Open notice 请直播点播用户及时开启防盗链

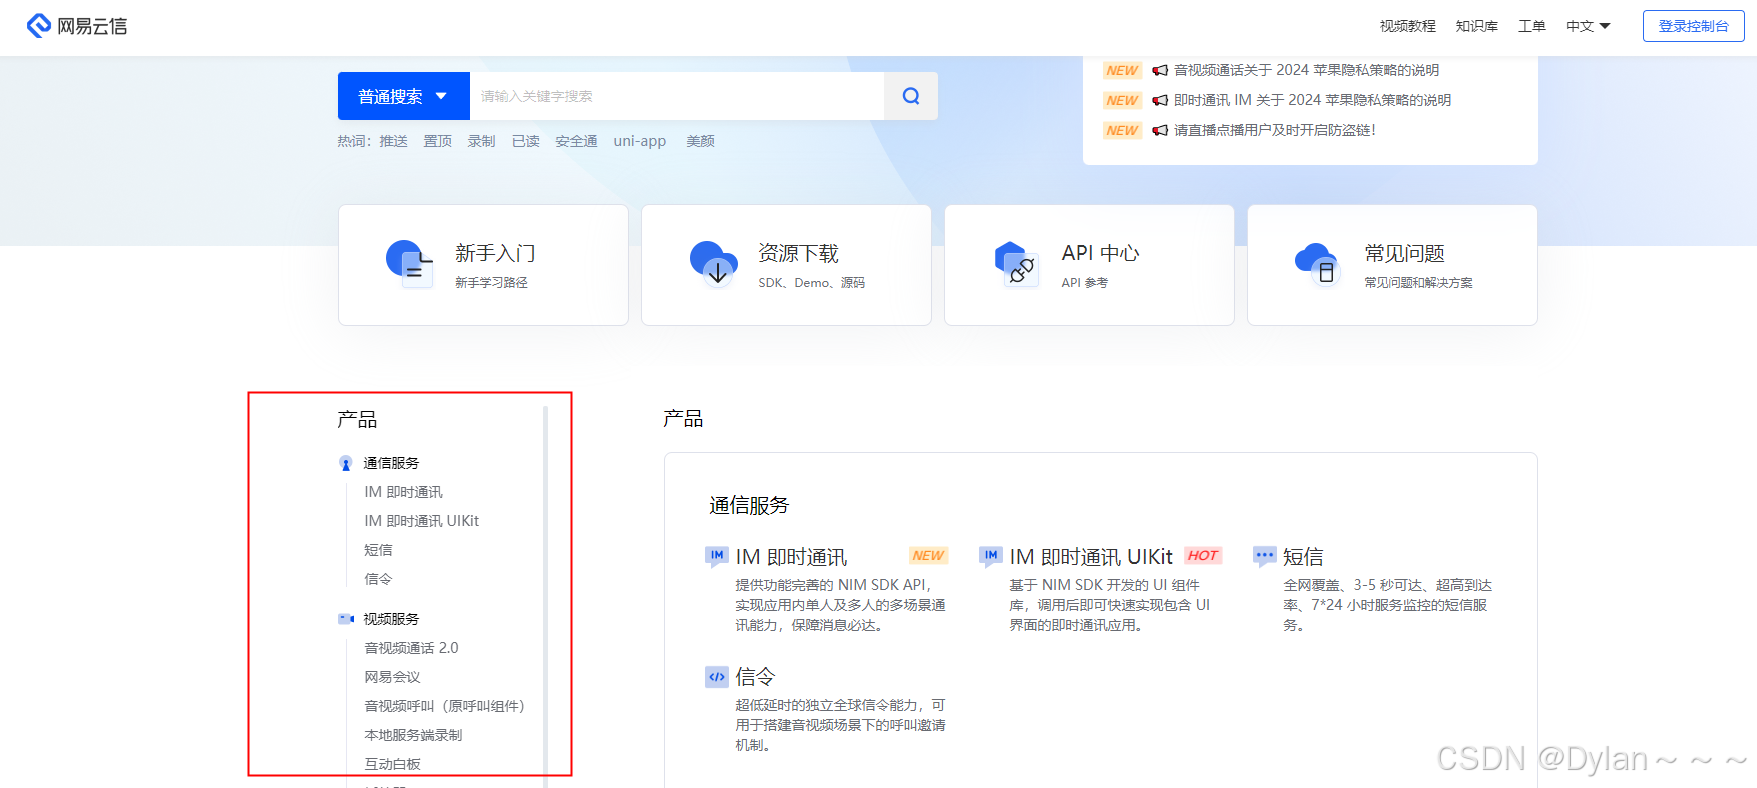tap(1274, 130)
